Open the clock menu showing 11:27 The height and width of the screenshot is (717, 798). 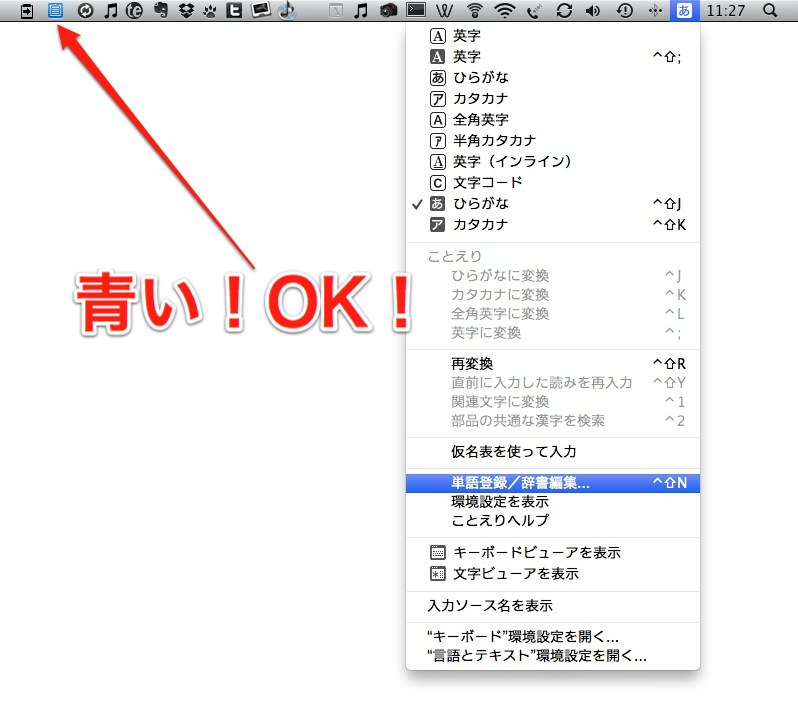click(x=724, y=11)
